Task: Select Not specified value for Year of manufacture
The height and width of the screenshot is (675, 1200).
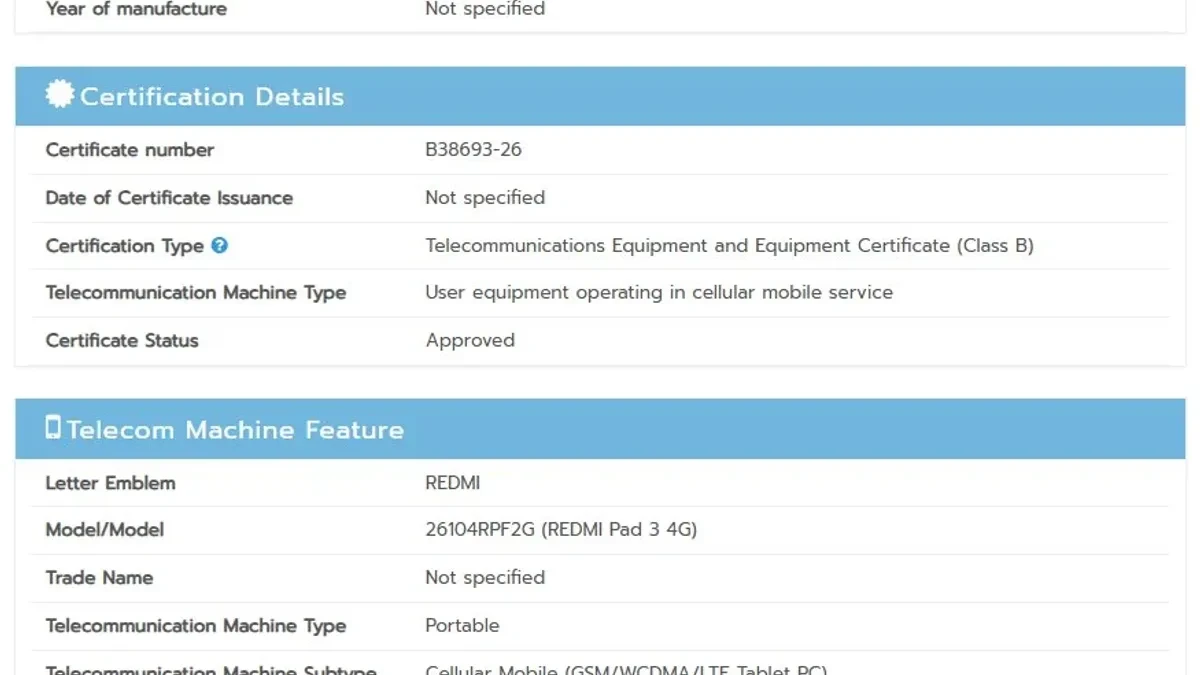Action: click(x=485, y=9)
